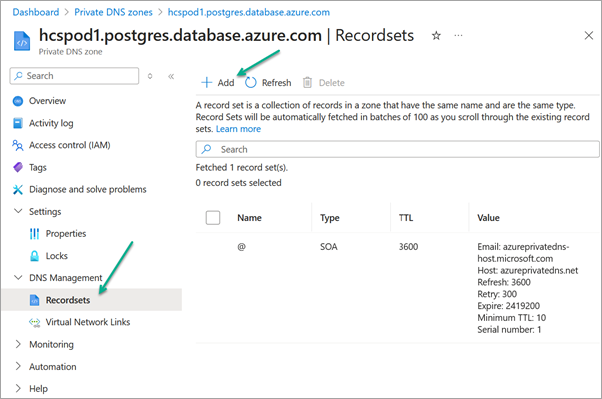The width and height of the screenshot is (602, 399).
Task: Open the ellipsis more options menu
Action: [x=458, y=35]
